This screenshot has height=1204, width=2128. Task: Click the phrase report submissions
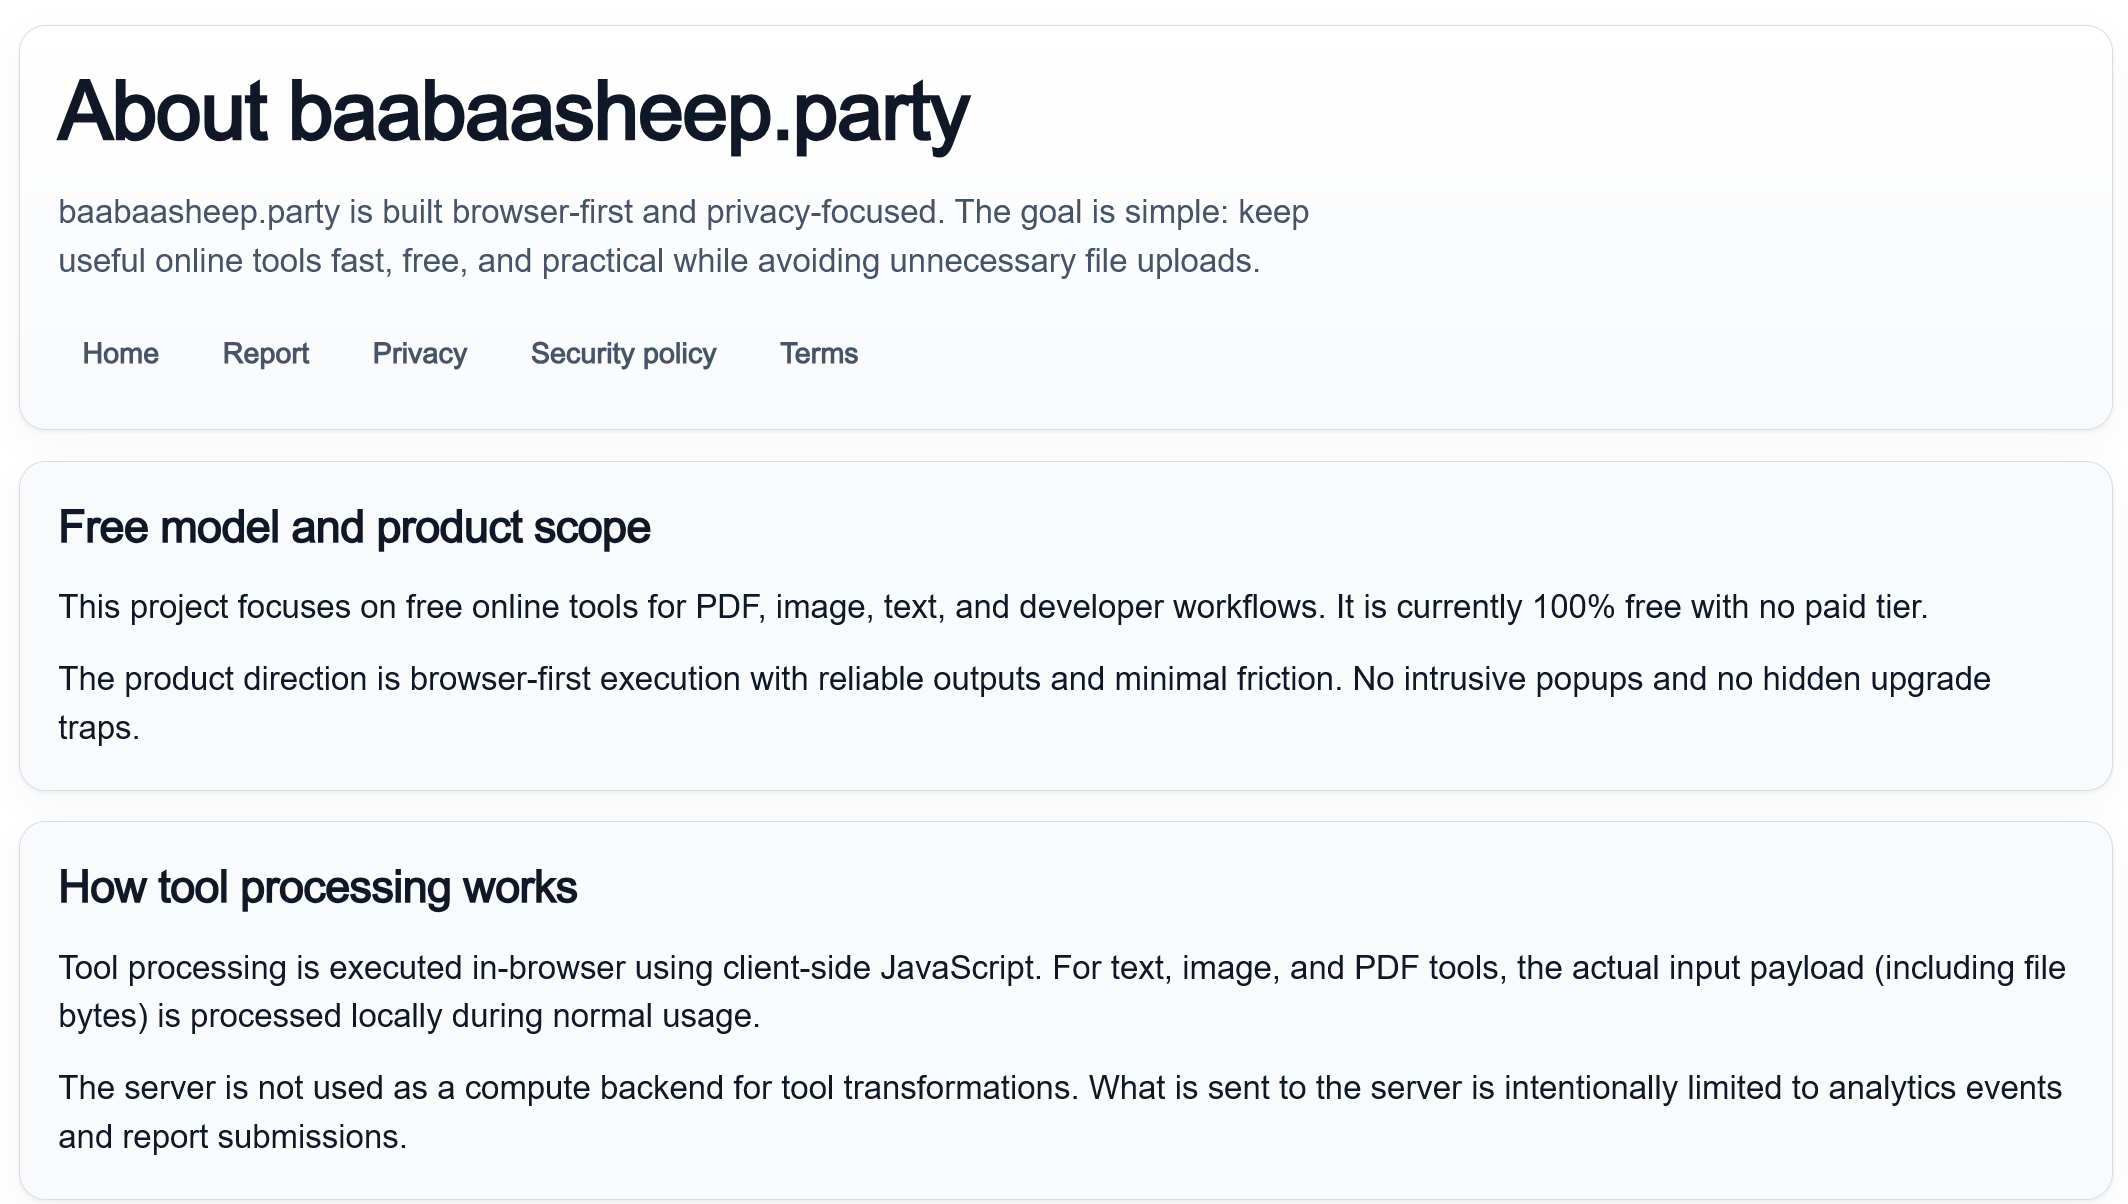(268, 1136)
